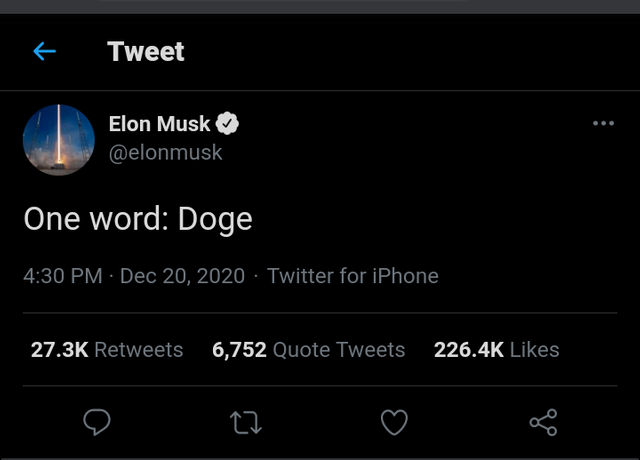Click the word Doge in the tweet
This screenshot has height=460, width=640.
tap(215, 219)
